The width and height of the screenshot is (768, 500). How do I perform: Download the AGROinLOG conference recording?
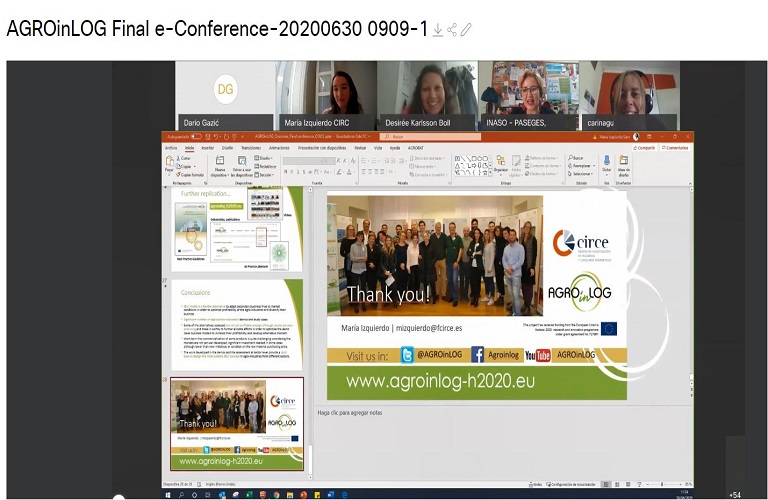[437, 29]
